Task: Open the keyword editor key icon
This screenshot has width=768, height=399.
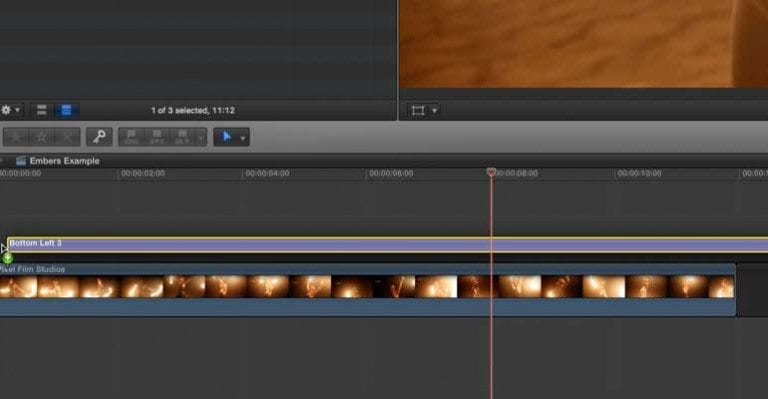Action: (99, 137)
